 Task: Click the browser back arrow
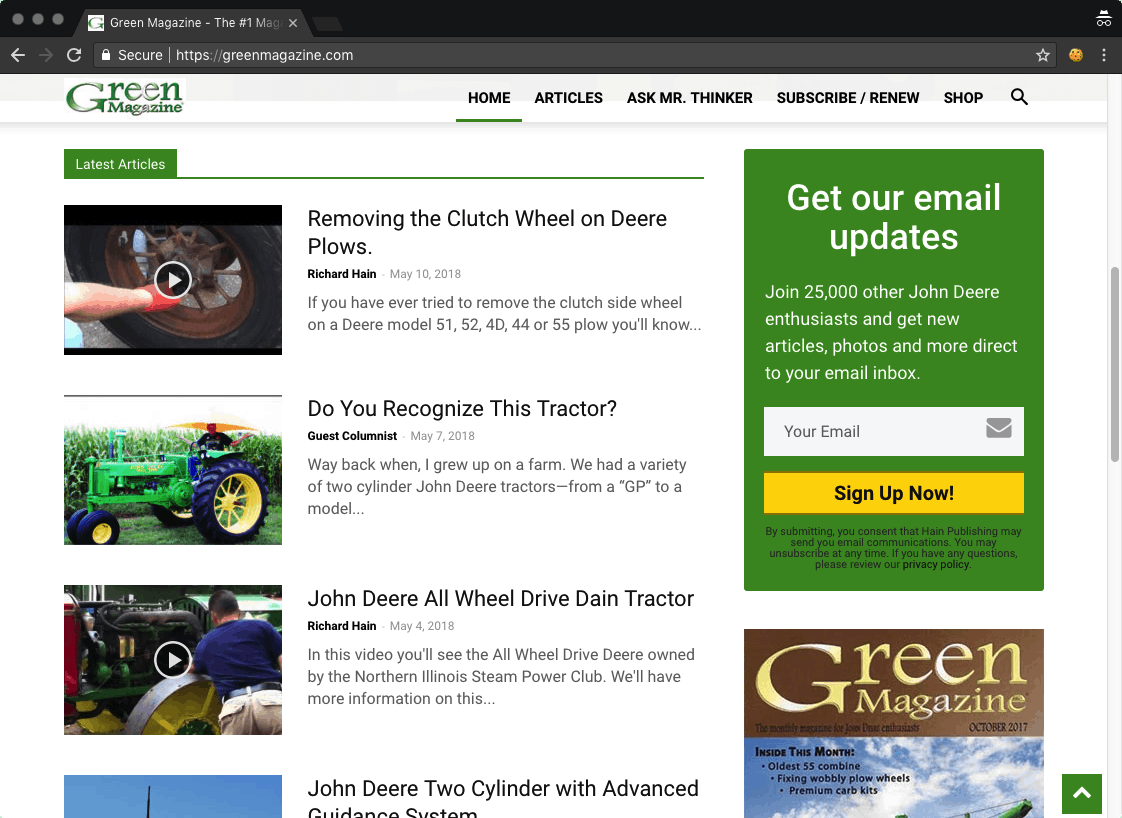click(18, 55)
